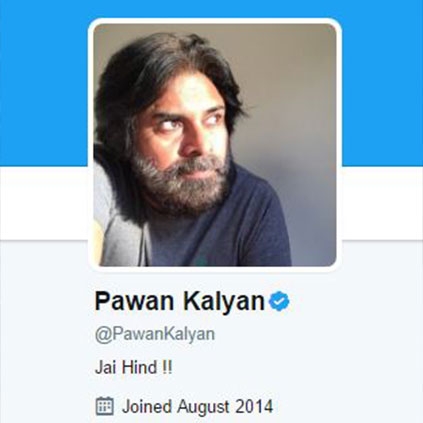Click the word Pawan in the heading
Viewport: 423px width, 423px height.
[x=135, y=302]
